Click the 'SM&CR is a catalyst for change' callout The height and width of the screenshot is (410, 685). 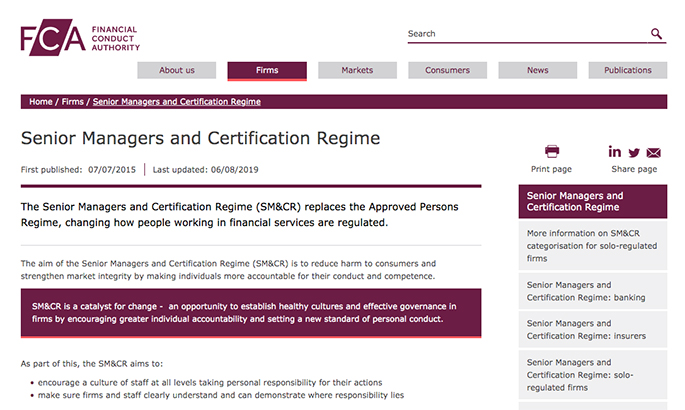pyautogui.click(x=251, y=313)
